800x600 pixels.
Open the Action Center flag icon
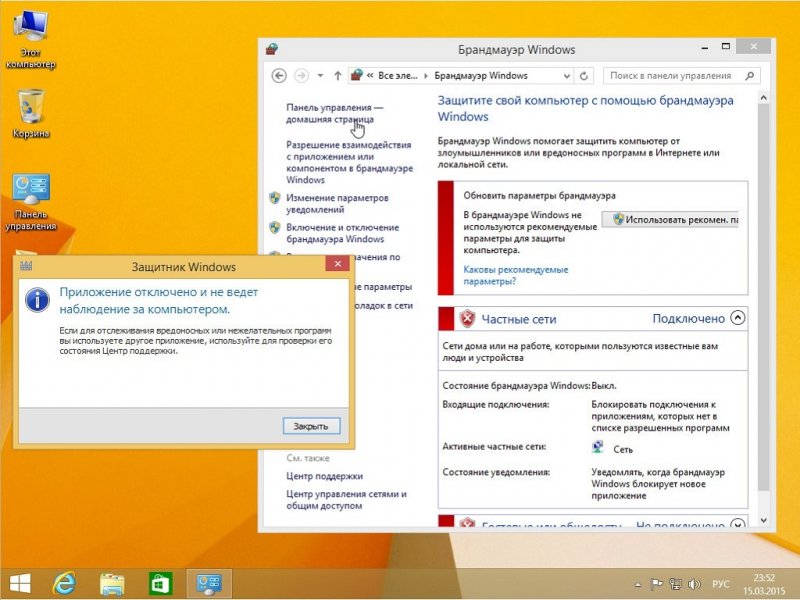(x=657, y=584)
